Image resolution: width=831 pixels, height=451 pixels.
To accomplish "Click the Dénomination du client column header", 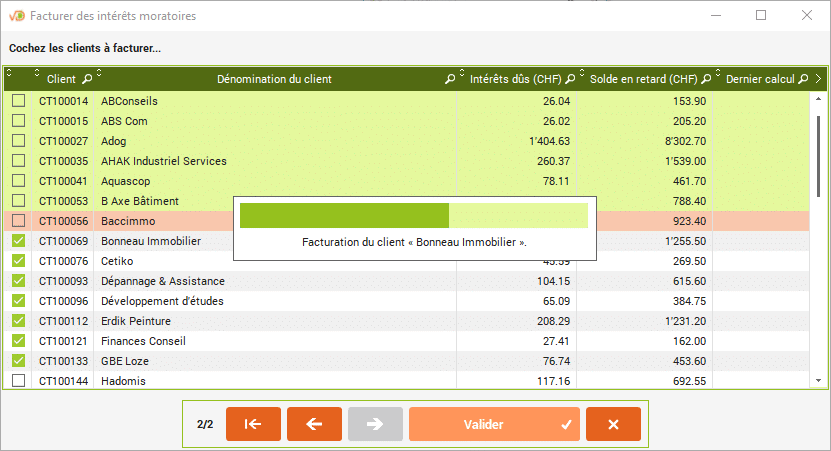I will tap(273, 79).
